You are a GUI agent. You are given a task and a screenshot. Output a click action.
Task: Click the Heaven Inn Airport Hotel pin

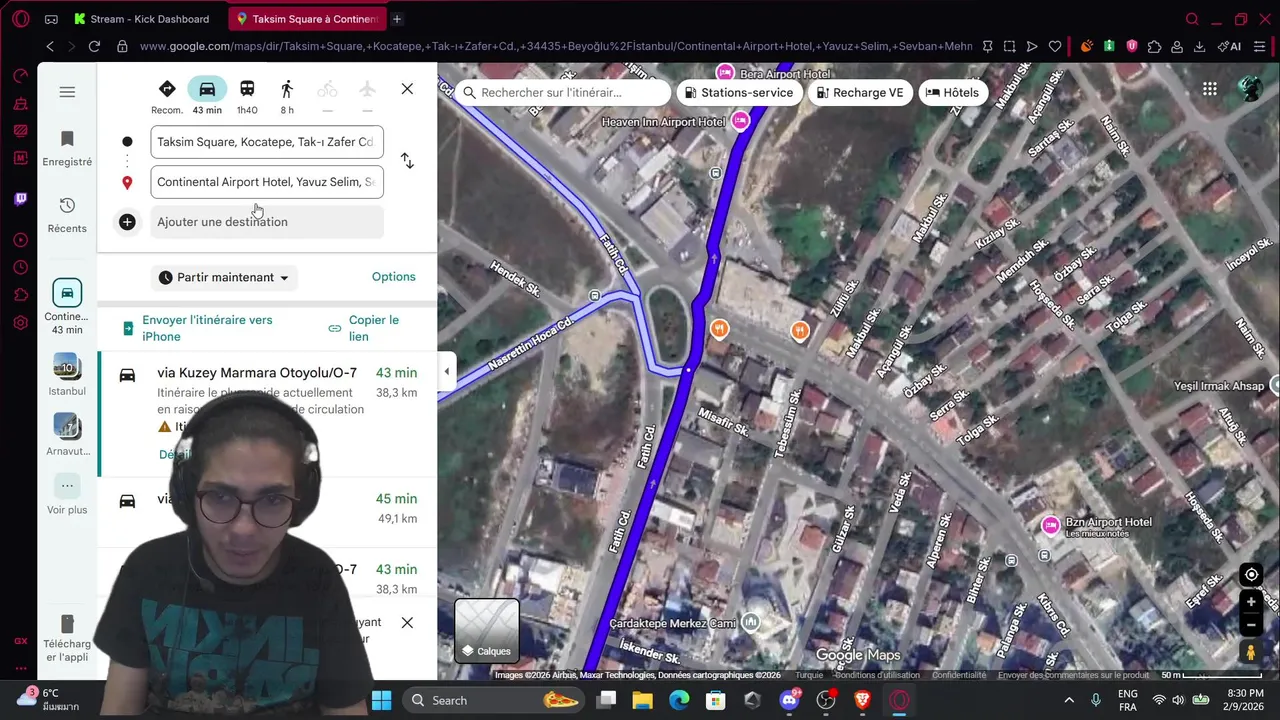pos(741,121)
